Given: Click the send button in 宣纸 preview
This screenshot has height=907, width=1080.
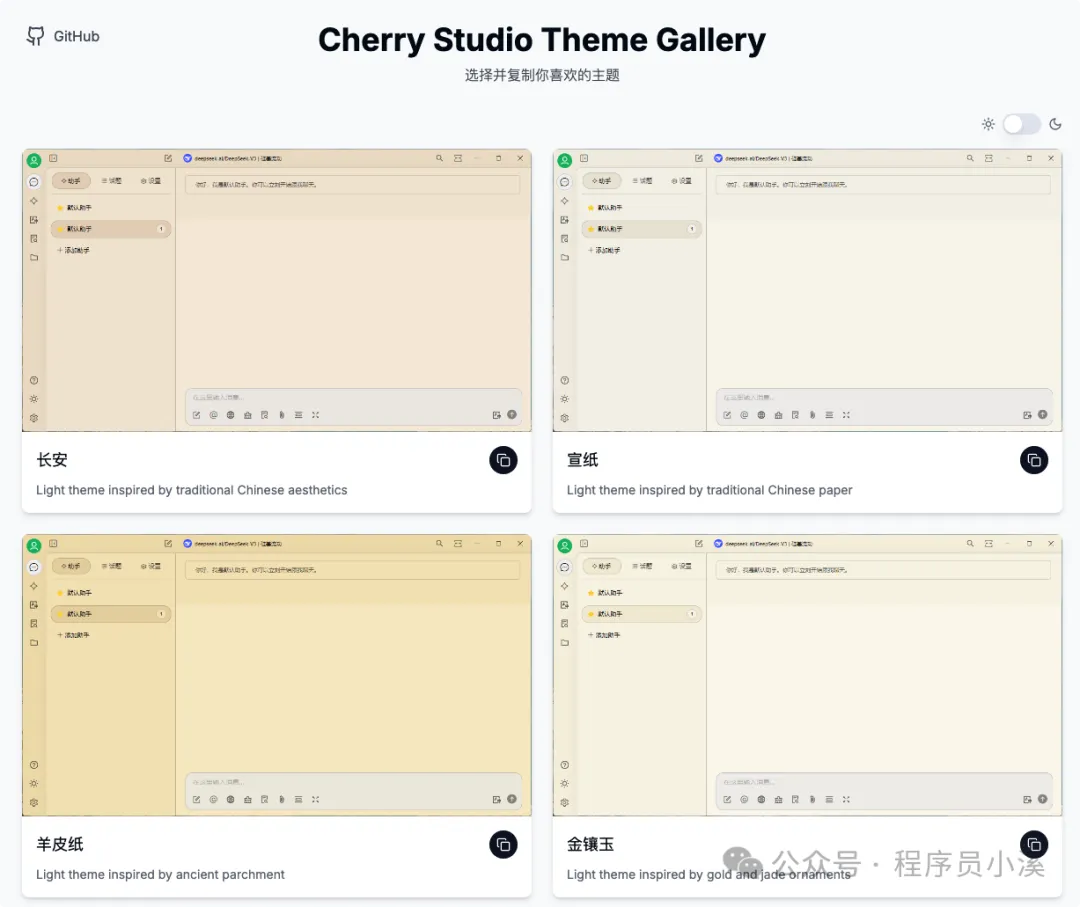Looking at the screenshot, I should [1042, 415].
